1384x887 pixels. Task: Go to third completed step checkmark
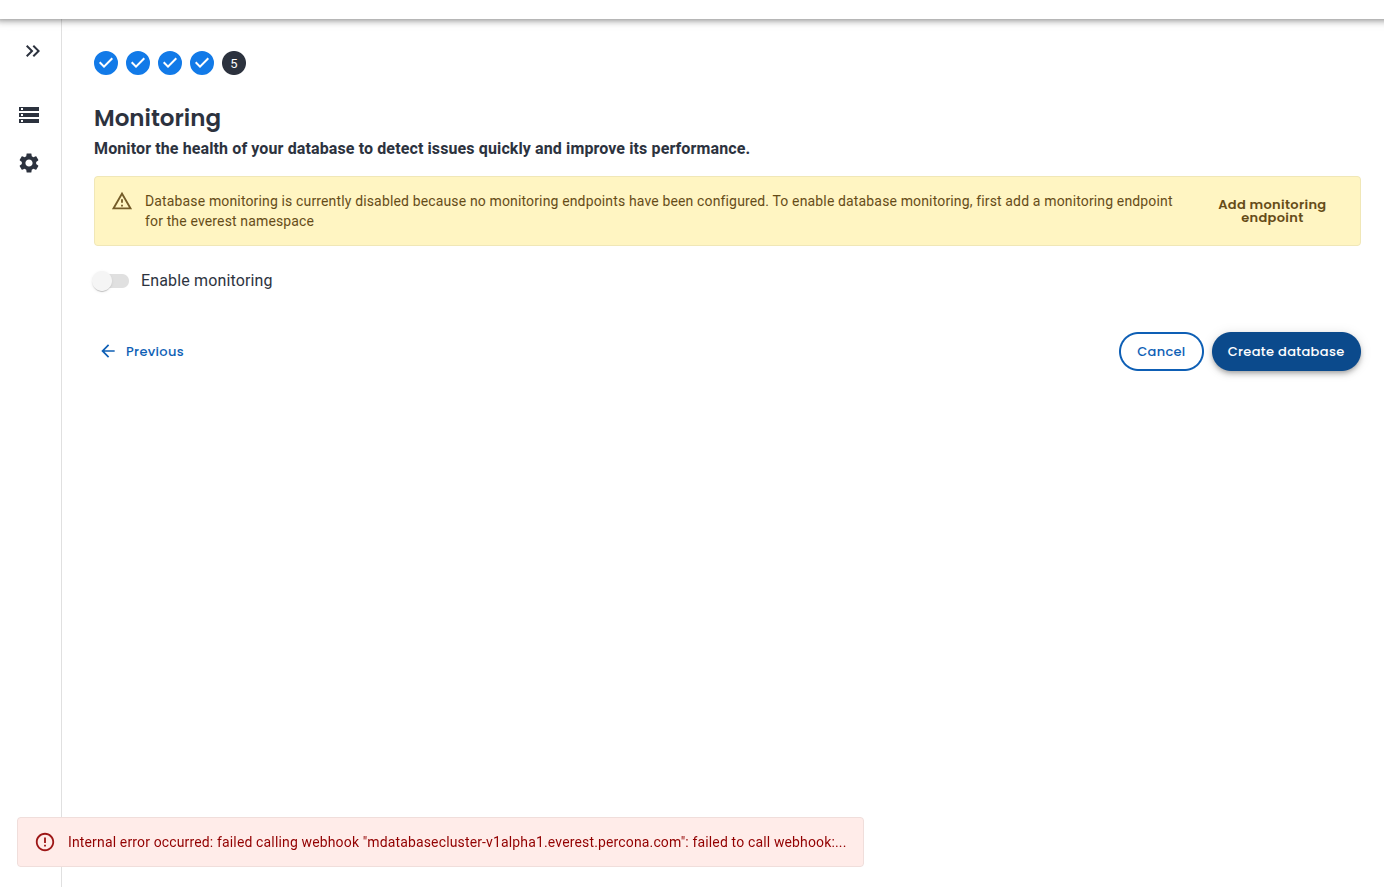click(x=170, y=63)
